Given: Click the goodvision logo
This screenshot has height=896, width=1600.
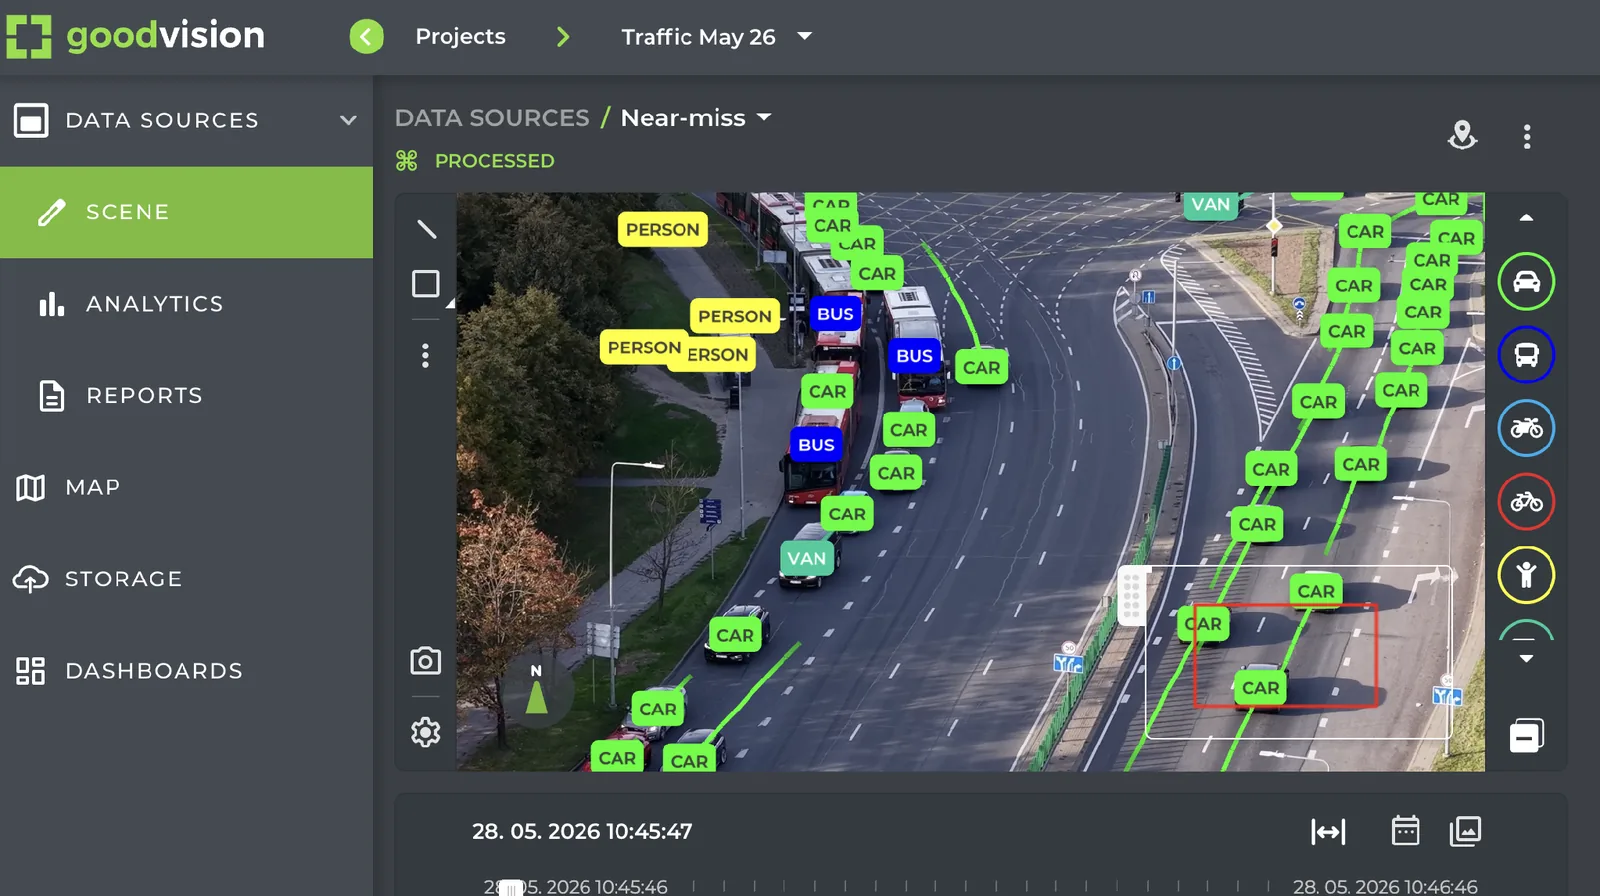Looking at the screenshot, I should [136, 36].
